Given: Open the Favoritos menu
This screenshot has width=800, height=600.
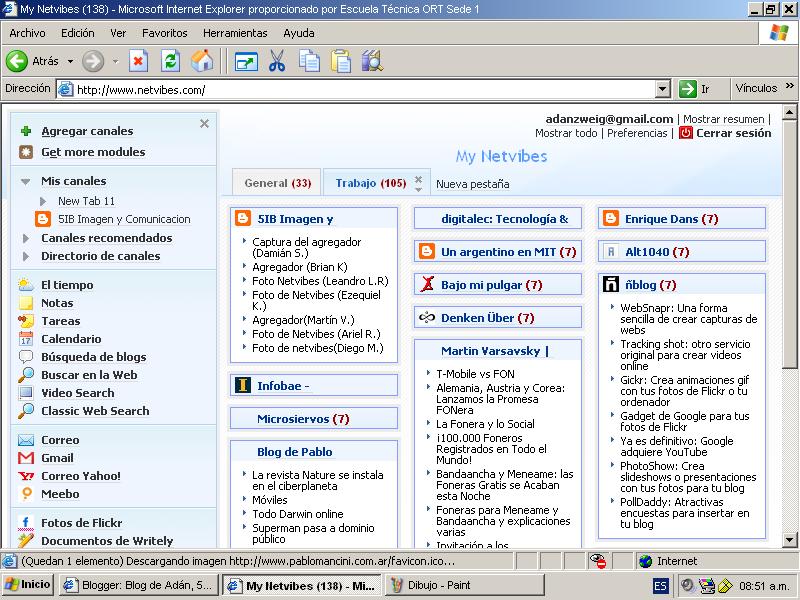Looking at the screenshot, I should [164, 33].
